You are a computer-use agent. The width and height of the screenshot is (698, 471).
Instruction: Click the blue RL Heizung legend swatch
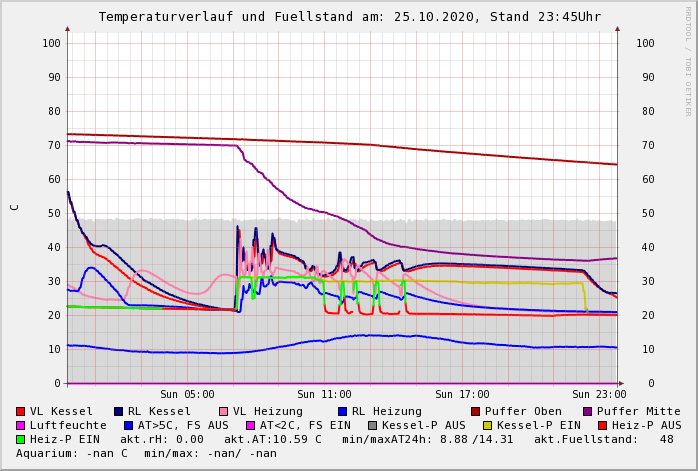click(x=343, y=411)
